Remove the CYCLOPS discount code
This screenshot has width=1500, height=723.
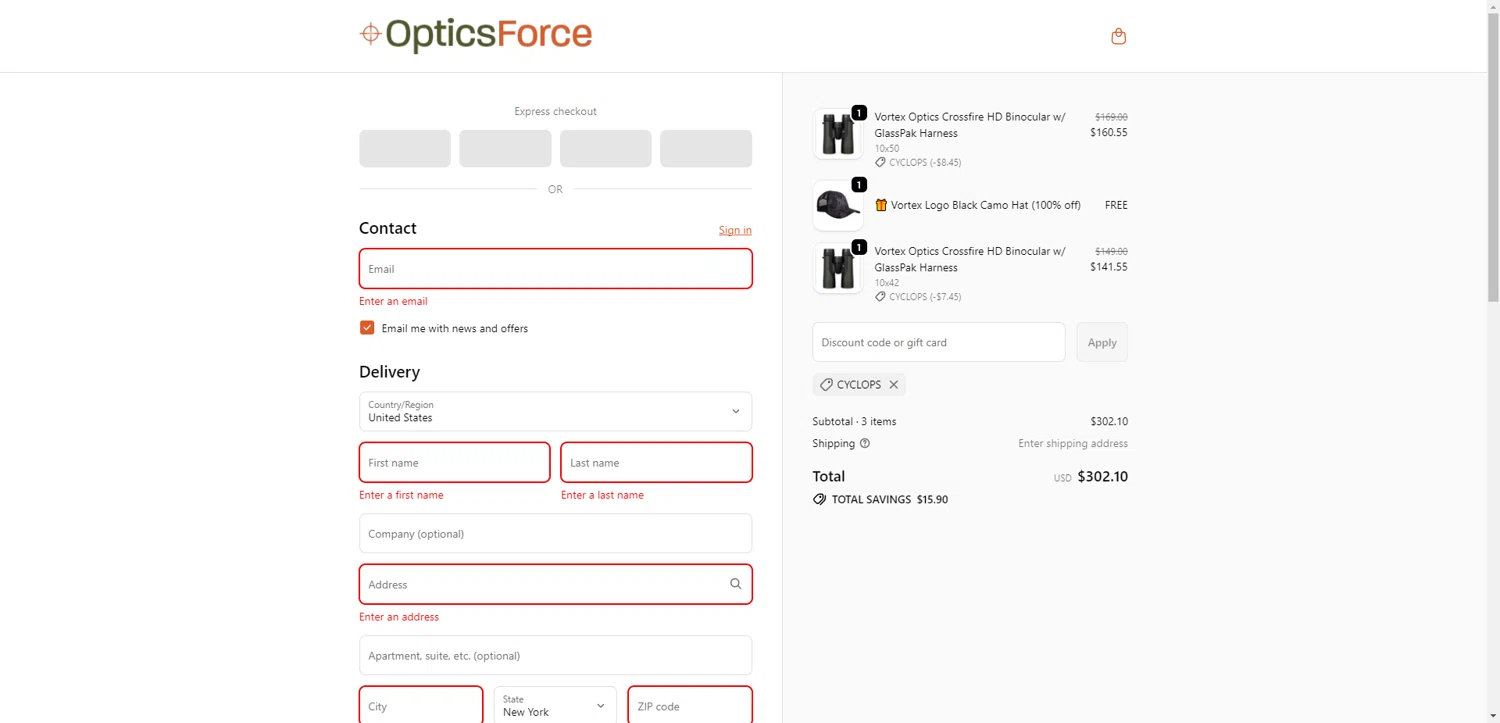pyautogui.click(x=894, y=384)
